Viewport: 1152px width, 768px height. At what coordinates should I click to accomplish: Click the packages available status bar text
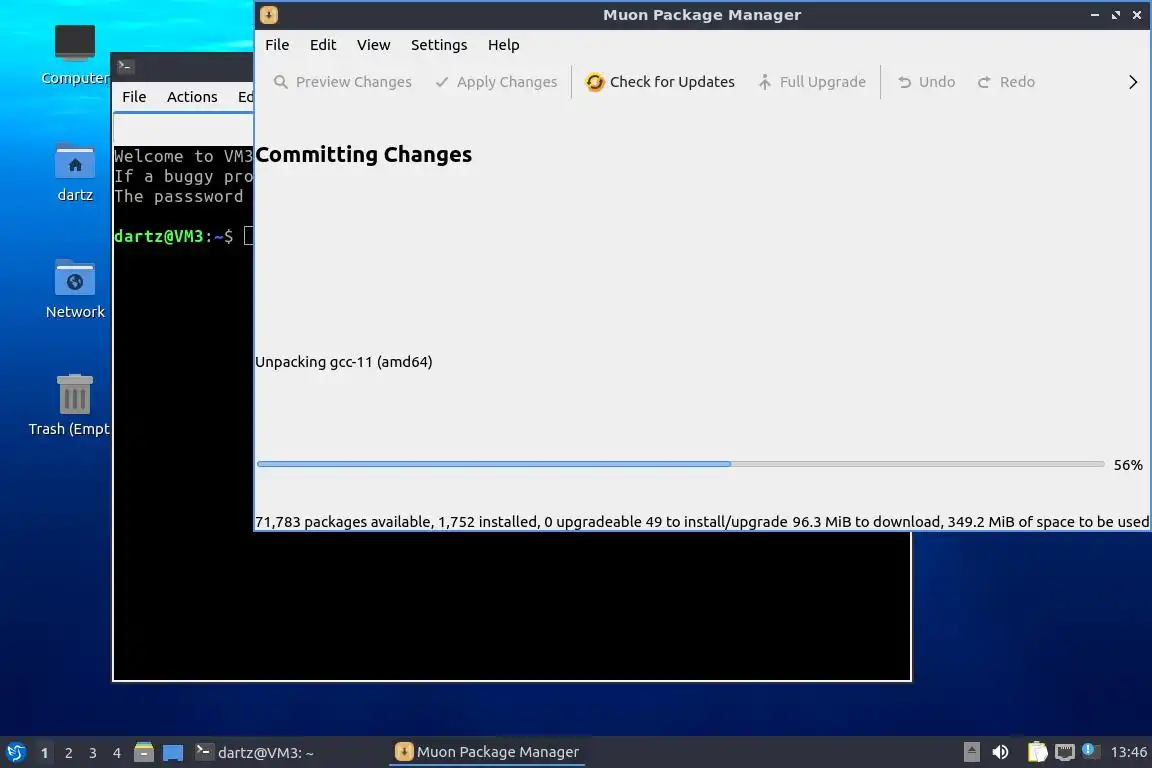[x=702, y=521]
